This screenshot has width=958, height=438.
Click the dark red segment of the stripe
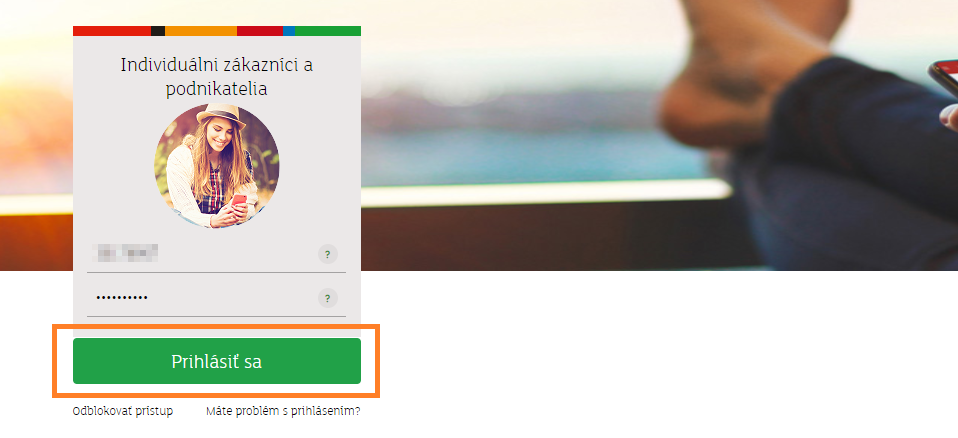click(260, 31)
